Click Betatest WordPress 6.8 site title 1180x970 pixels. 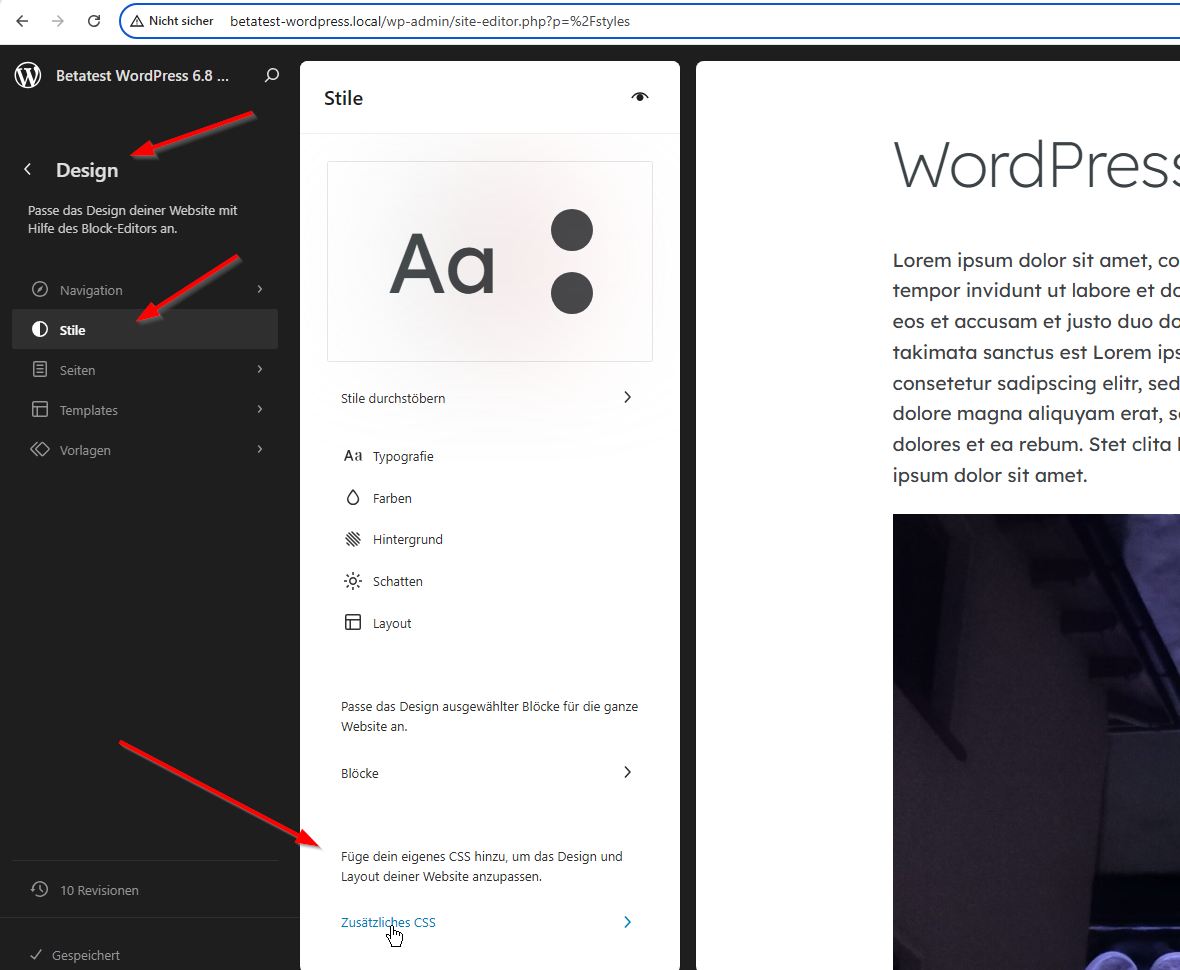tap(142, 75)
